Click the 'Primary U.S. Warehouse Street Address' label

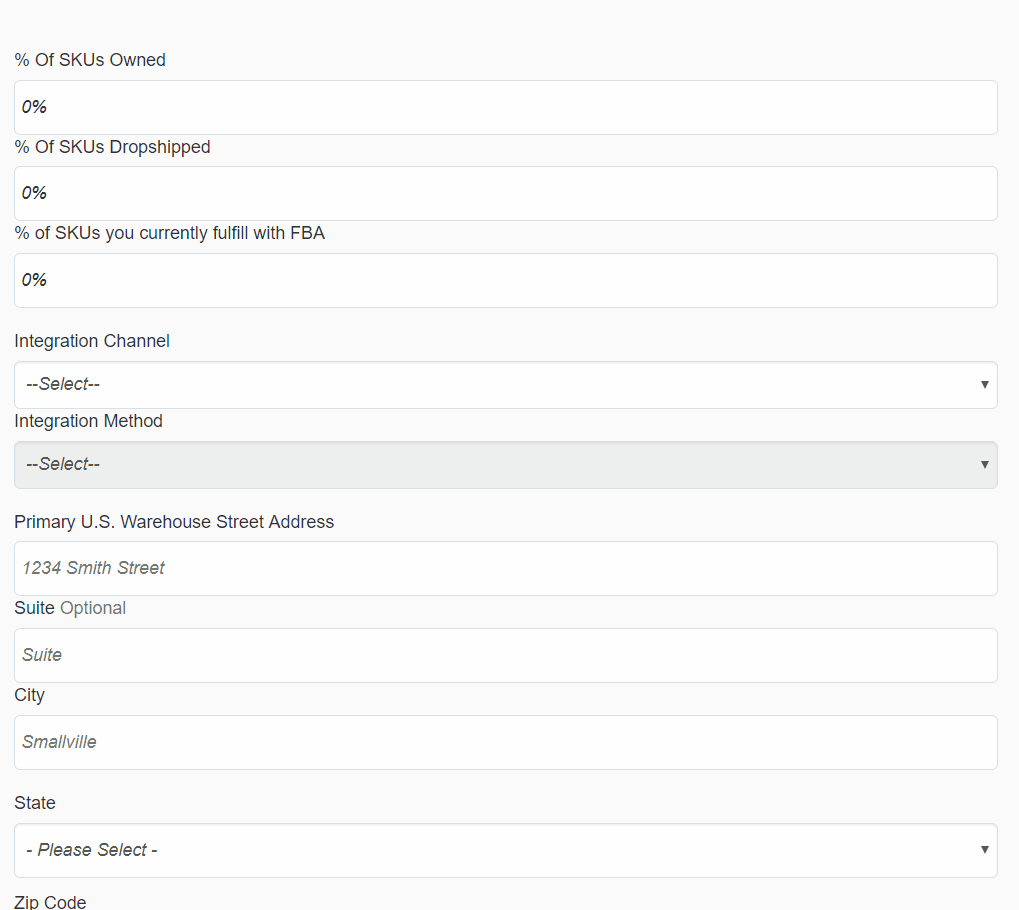click(x=174, y=522)
